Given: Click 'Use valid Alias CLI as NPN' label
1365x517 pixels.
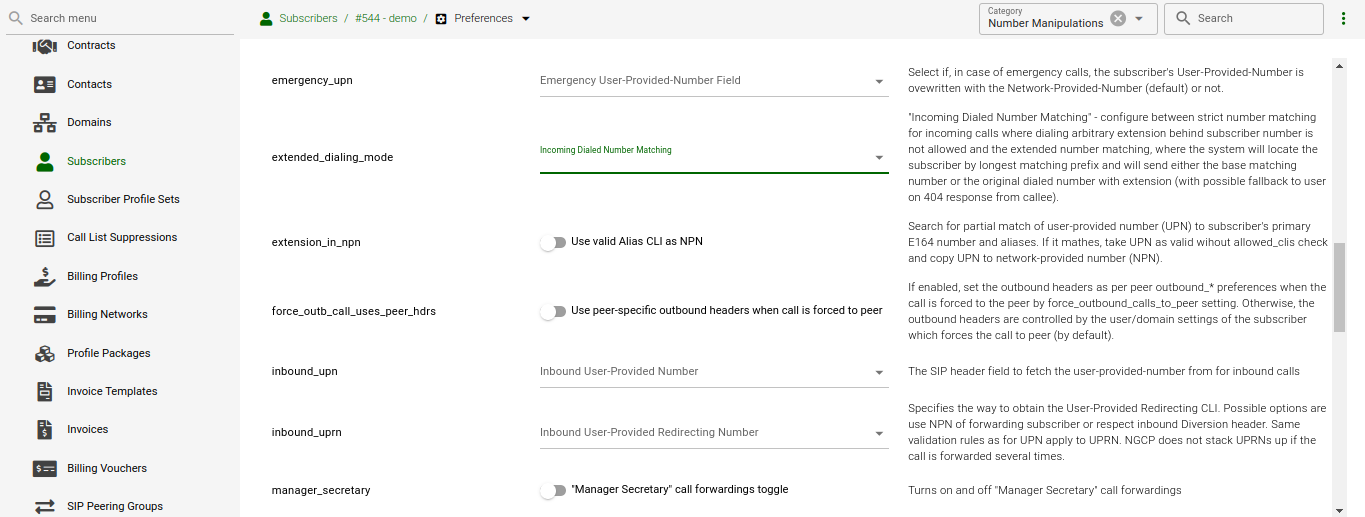Looking at the screenshot, I should click(x=637, y=242).
